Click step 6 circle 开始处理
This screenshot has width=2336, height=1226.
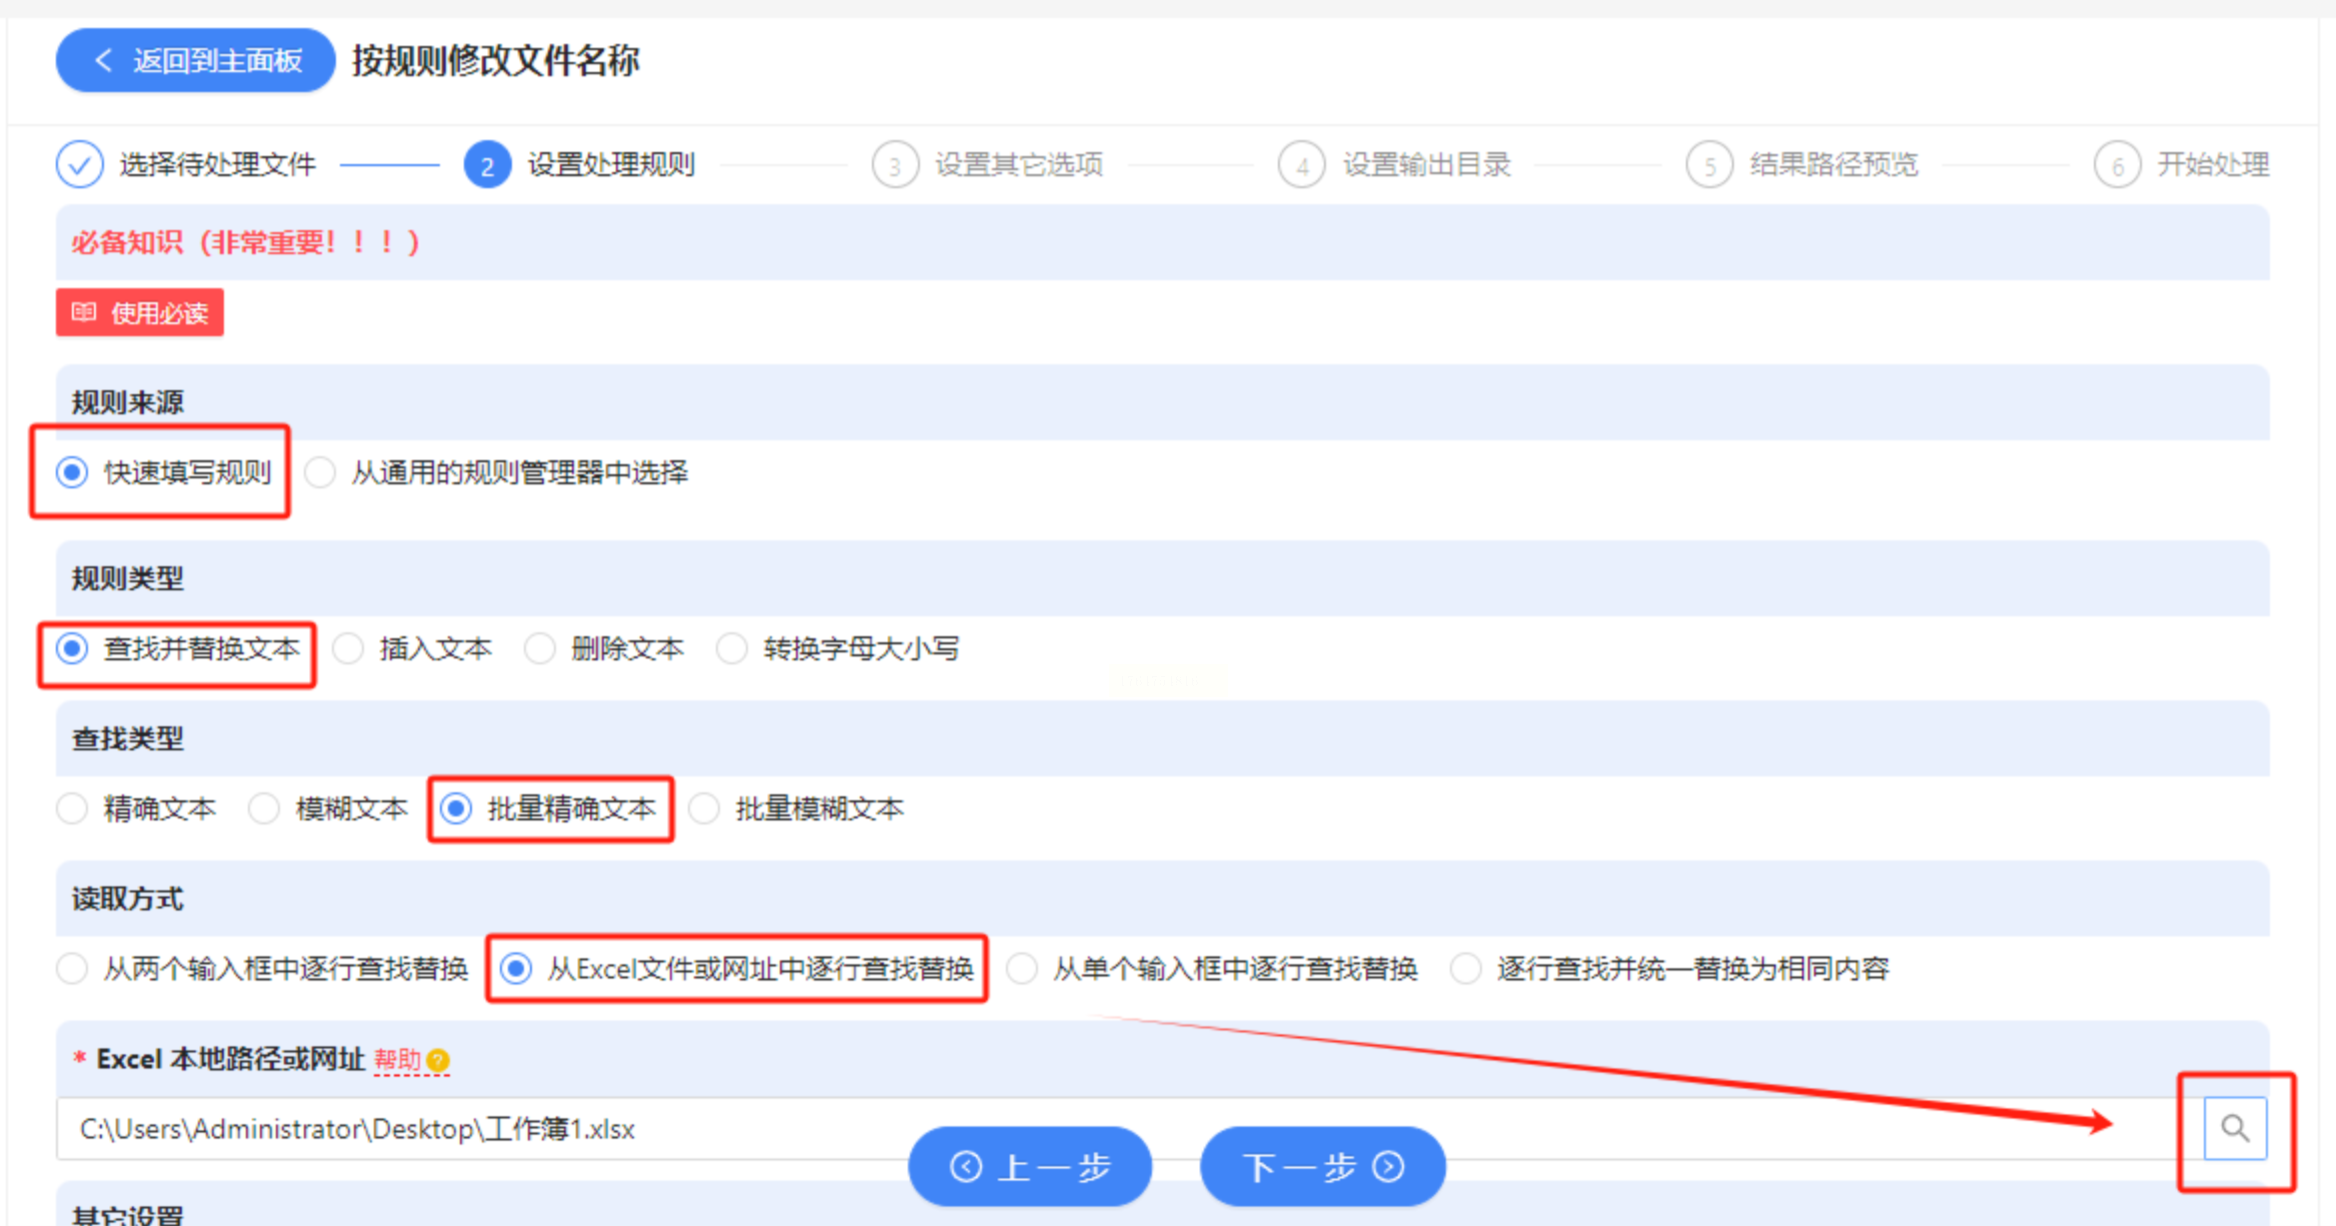[x=2117, y=165]
